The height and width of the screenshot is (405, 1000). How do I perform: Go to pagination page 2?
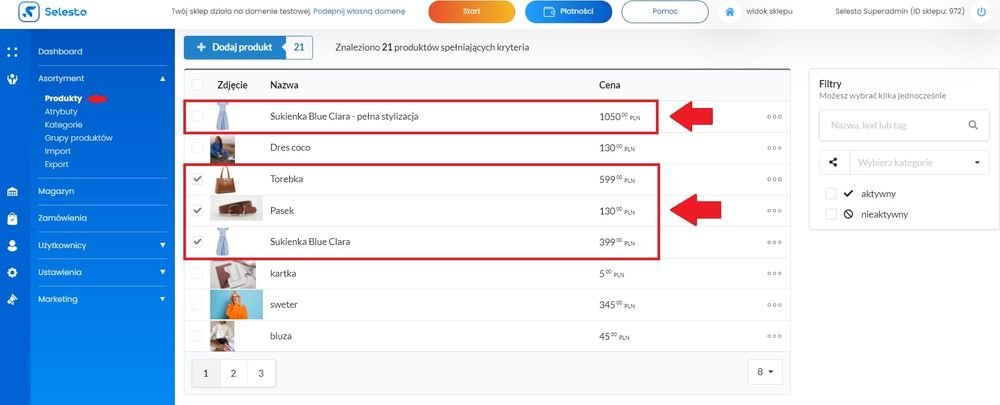coord(233,374)
